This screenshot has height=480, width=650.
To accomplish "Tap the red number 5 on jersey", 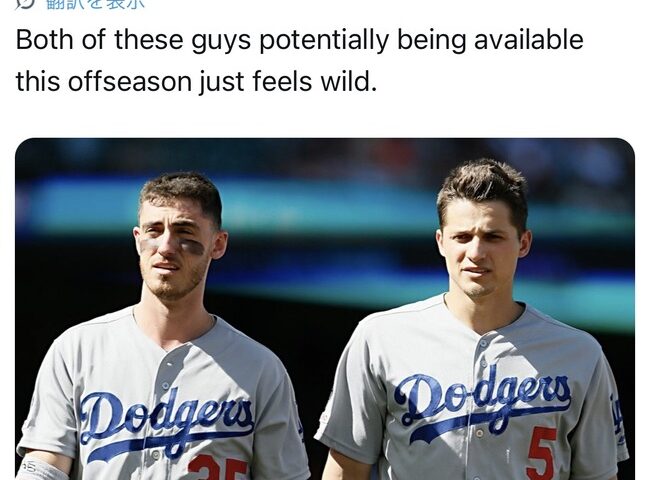I will (543, 453).
